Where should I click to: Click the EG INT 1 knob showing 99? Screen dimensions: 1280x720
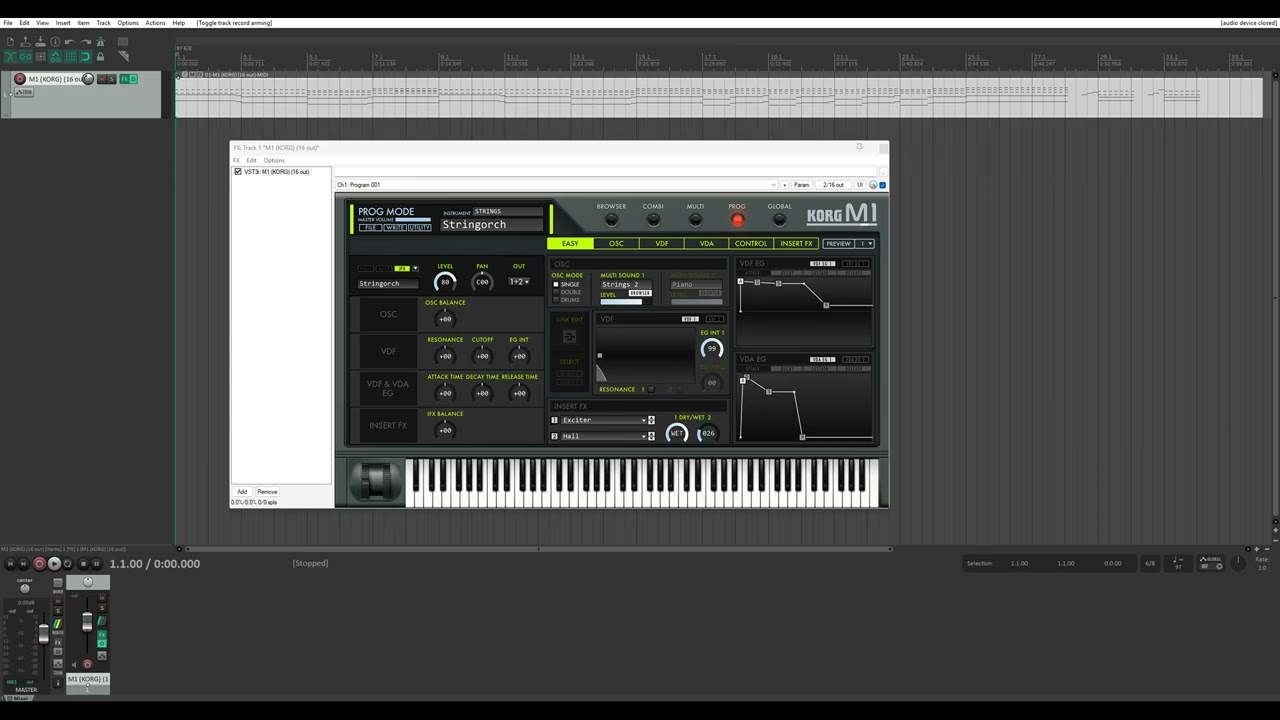click(711, 349)
